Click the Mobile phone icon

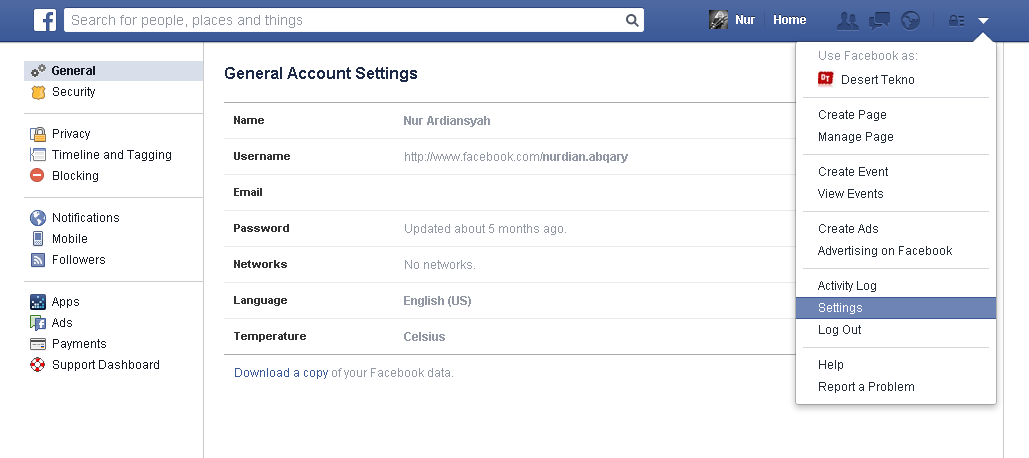(38, 238)
